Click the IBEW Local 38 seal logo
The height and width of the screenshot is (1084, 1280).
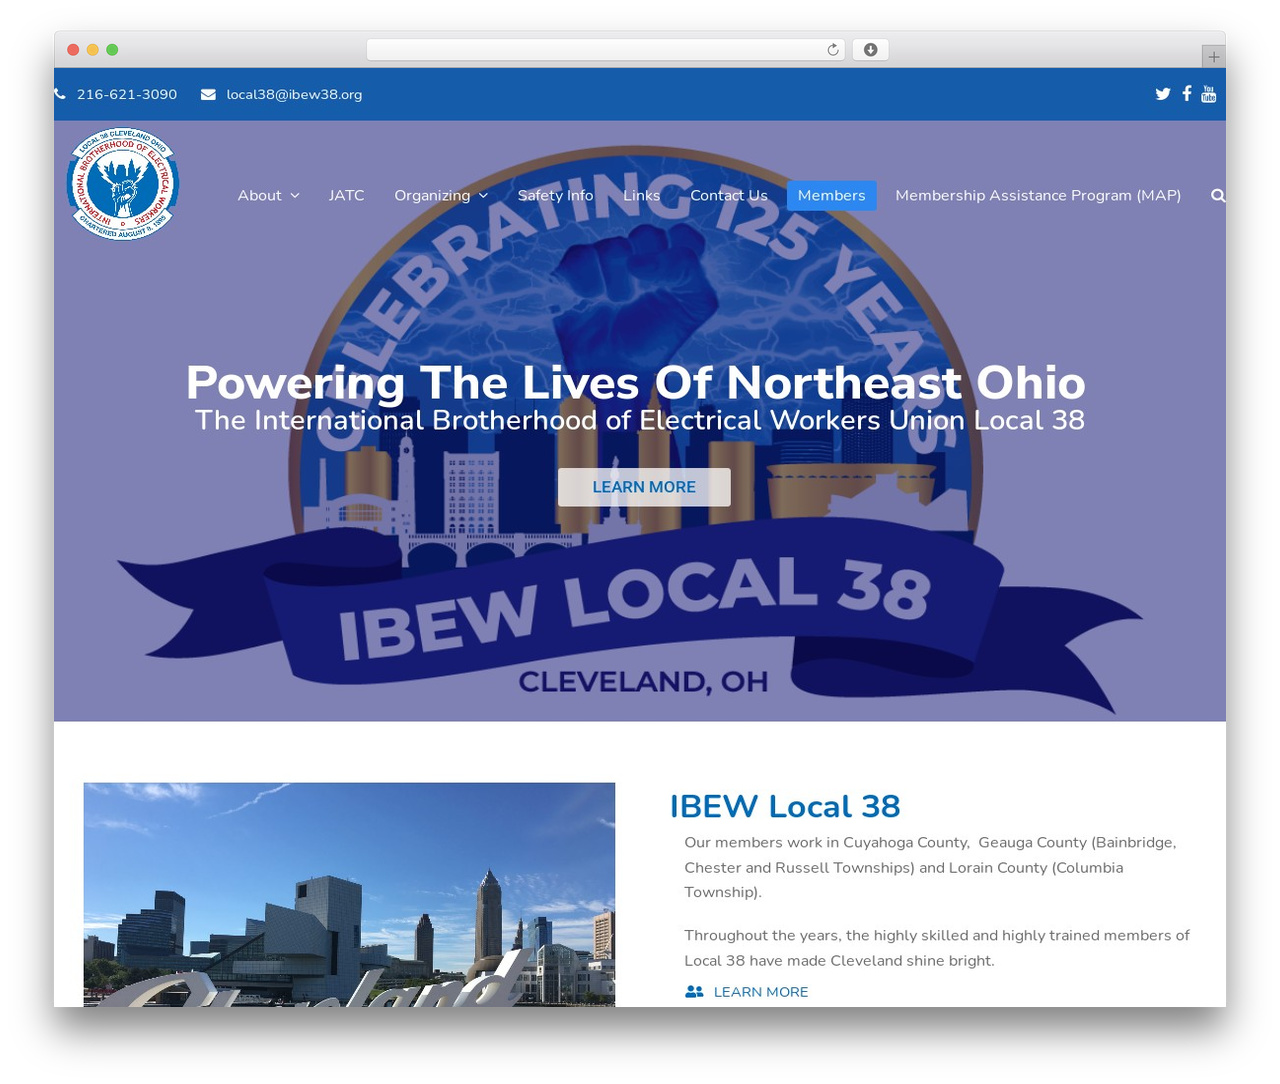point(122,184)
